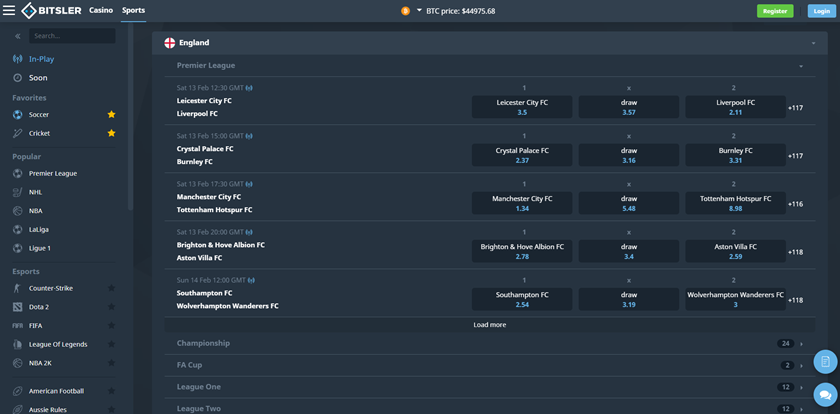Image resolution: width=840 pixels, height=414 pixels.
Task: Collapse the Premier League section chevron
Action: [801, 66]
